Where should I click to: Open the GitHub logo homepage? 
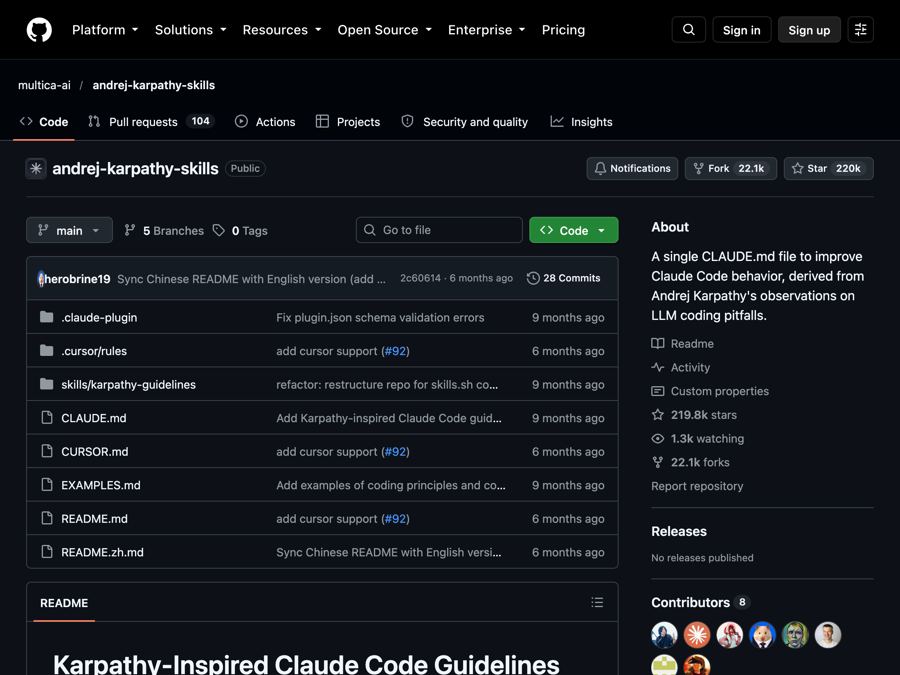click(x=39, y=30)
